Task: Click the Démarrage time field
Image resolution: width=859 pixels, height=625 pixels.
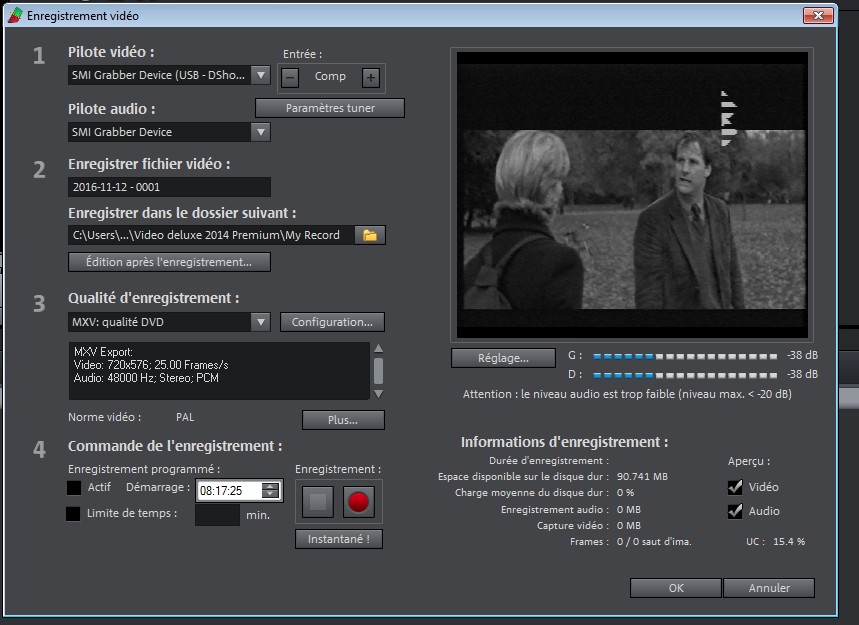Action: (x=230, y=491)
